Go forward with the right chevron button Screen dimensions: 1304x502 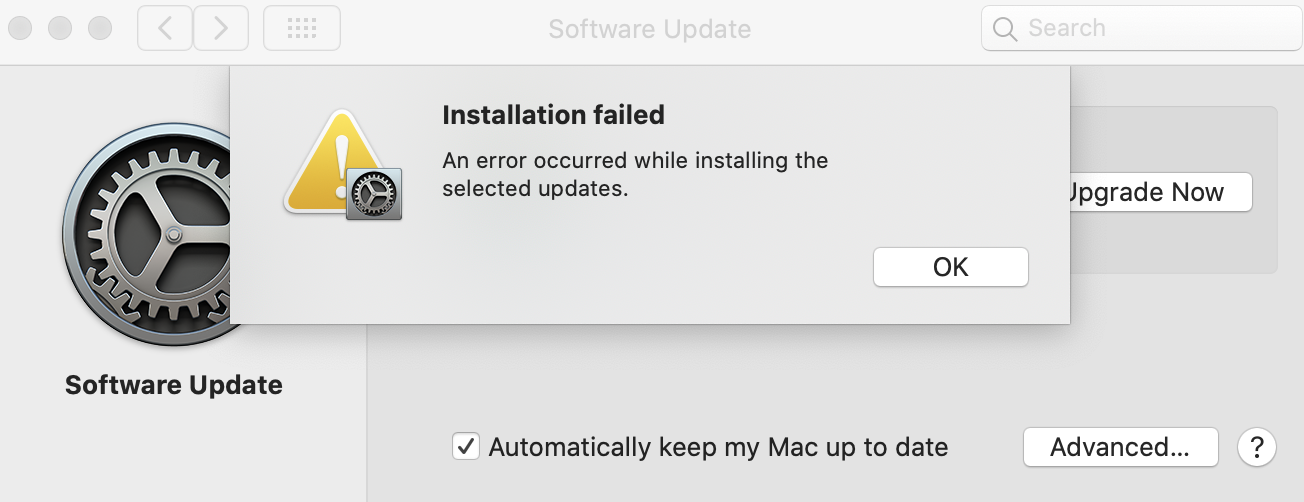[x=221, y=28]
